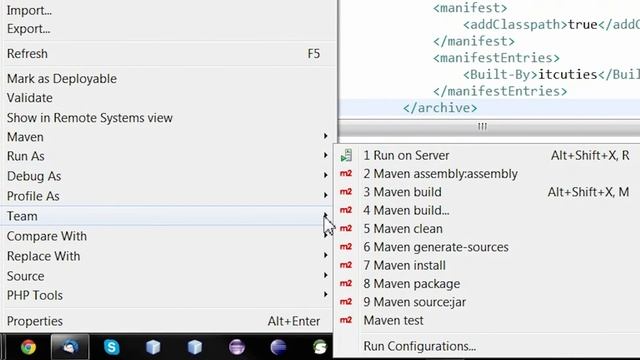
Task: Open the dark blue sphere taskbar icon
Action: 278,347
